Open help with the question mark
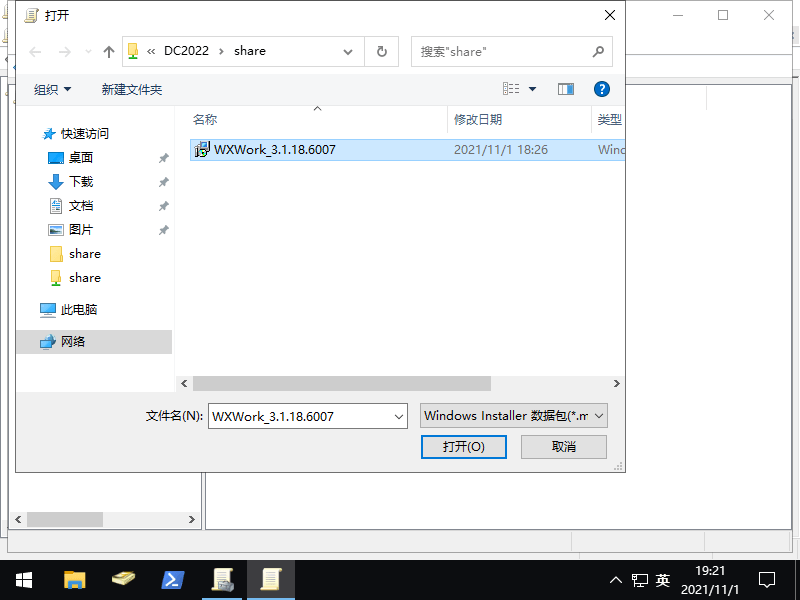The width and height of the screenshot is (800, 600). (602, 89)
